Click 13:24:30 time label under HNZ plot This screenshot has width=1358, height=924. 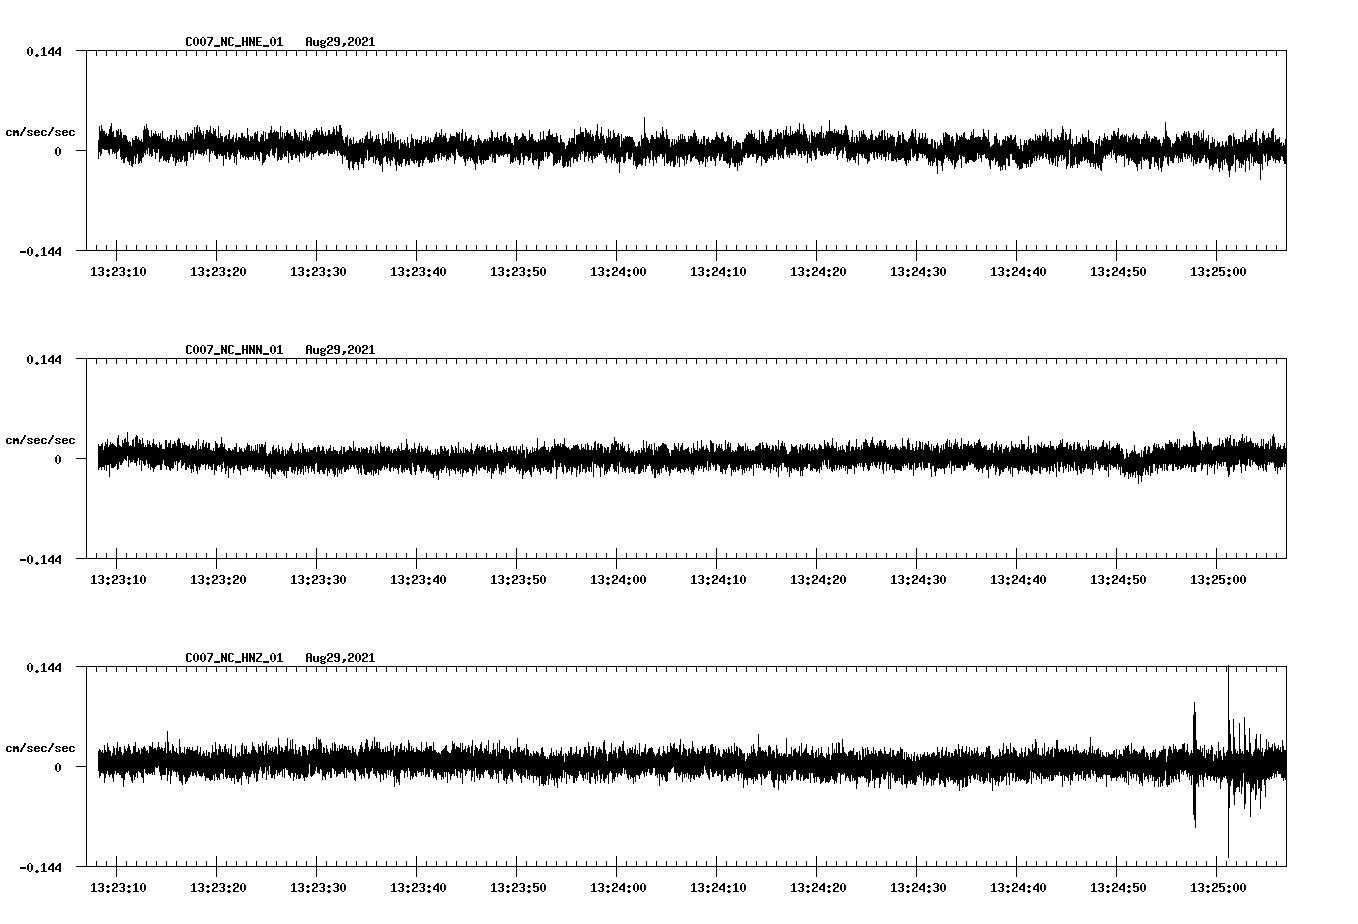(x=918, y=887)
